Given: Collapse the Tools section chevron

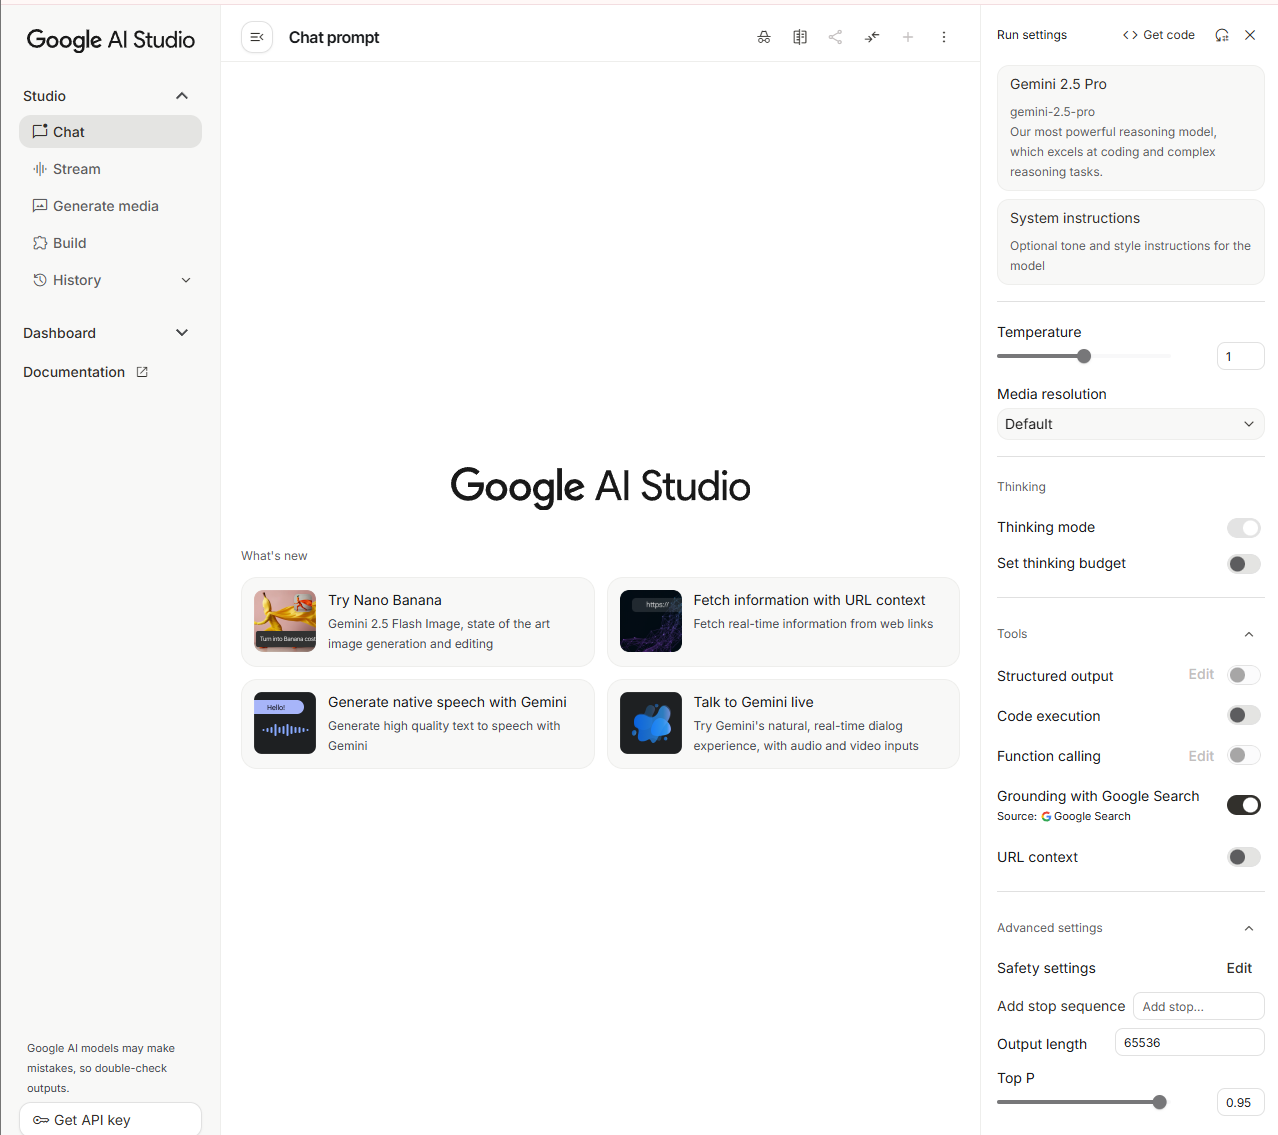Looking at the screenshot, I should [x=1249, y=634].
